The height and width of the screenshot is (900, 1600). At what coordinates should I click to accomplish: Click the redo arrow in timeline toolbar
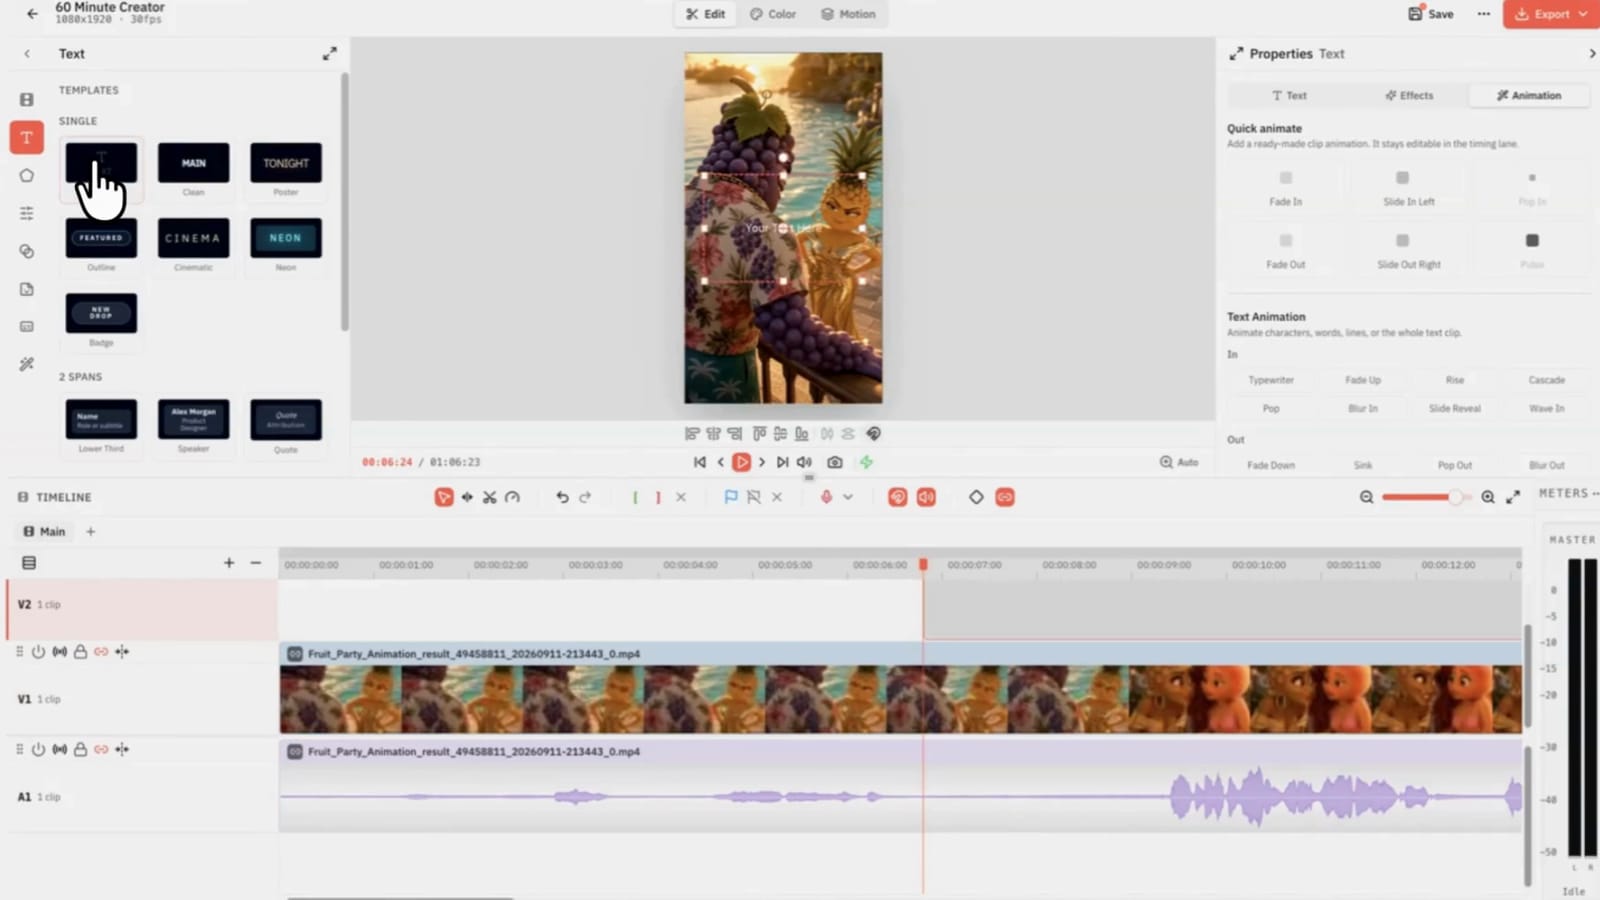(585, 497)
